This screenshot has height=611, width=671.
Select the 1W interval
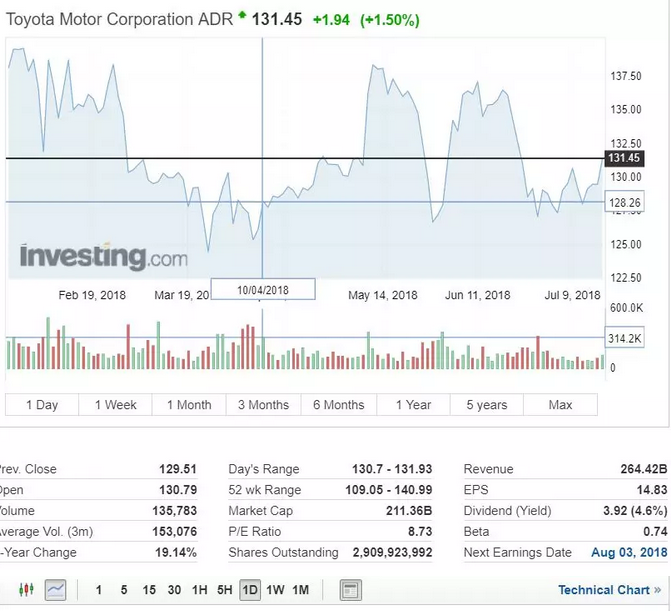pyautogui.click(x=275, y=590)
